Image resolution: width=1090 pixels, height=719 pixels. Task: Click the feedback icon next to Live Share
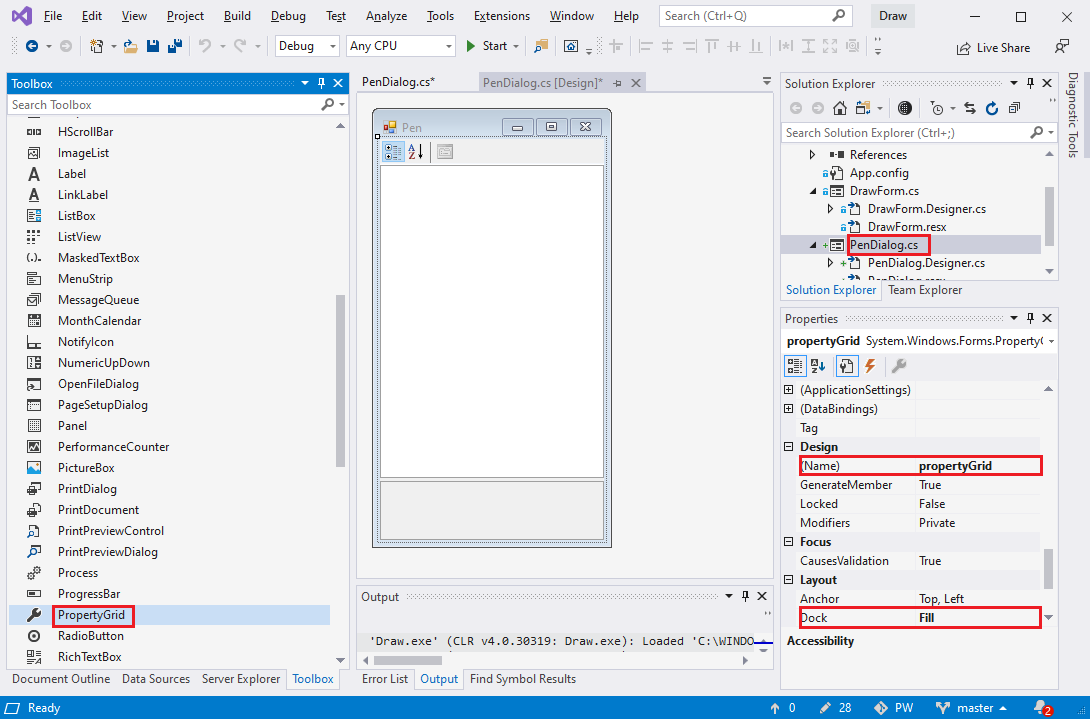(1061, 47)
